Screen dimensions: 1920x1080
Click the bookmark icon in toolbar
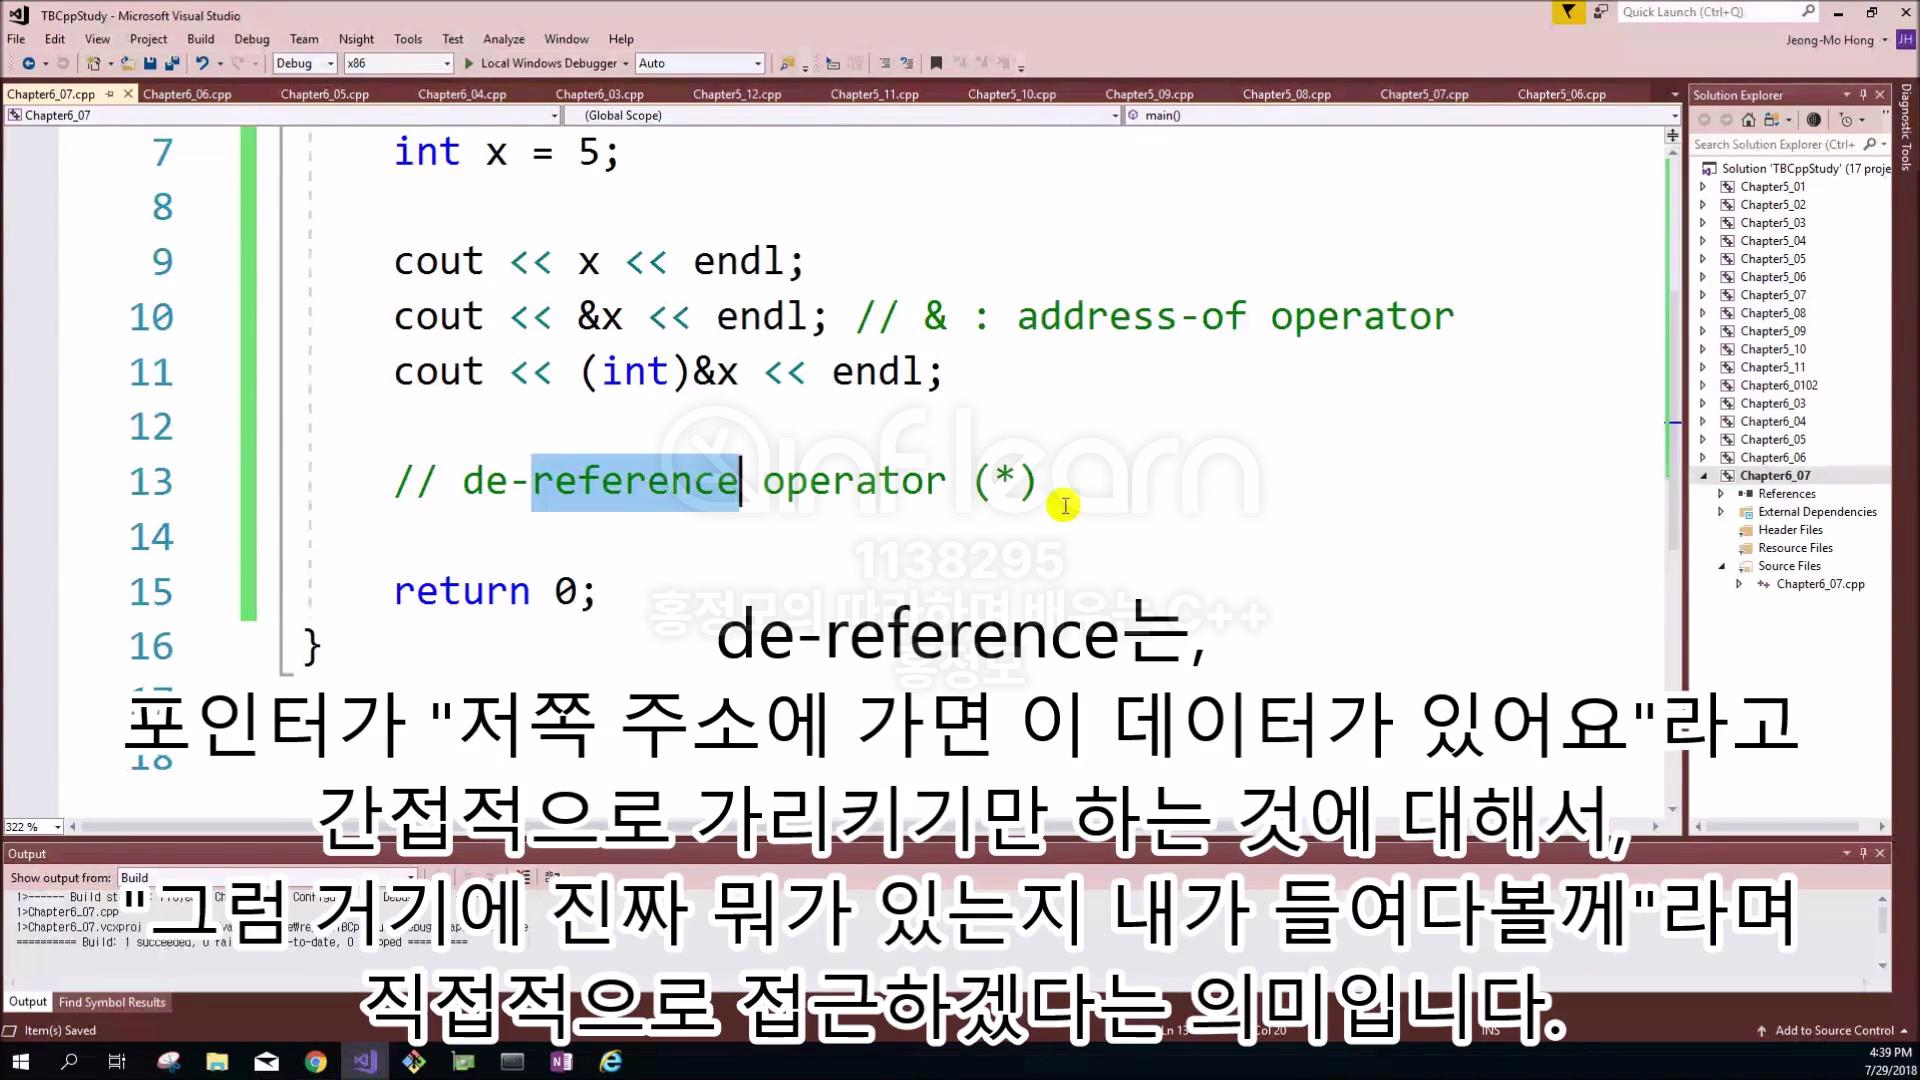pos(936,63)
